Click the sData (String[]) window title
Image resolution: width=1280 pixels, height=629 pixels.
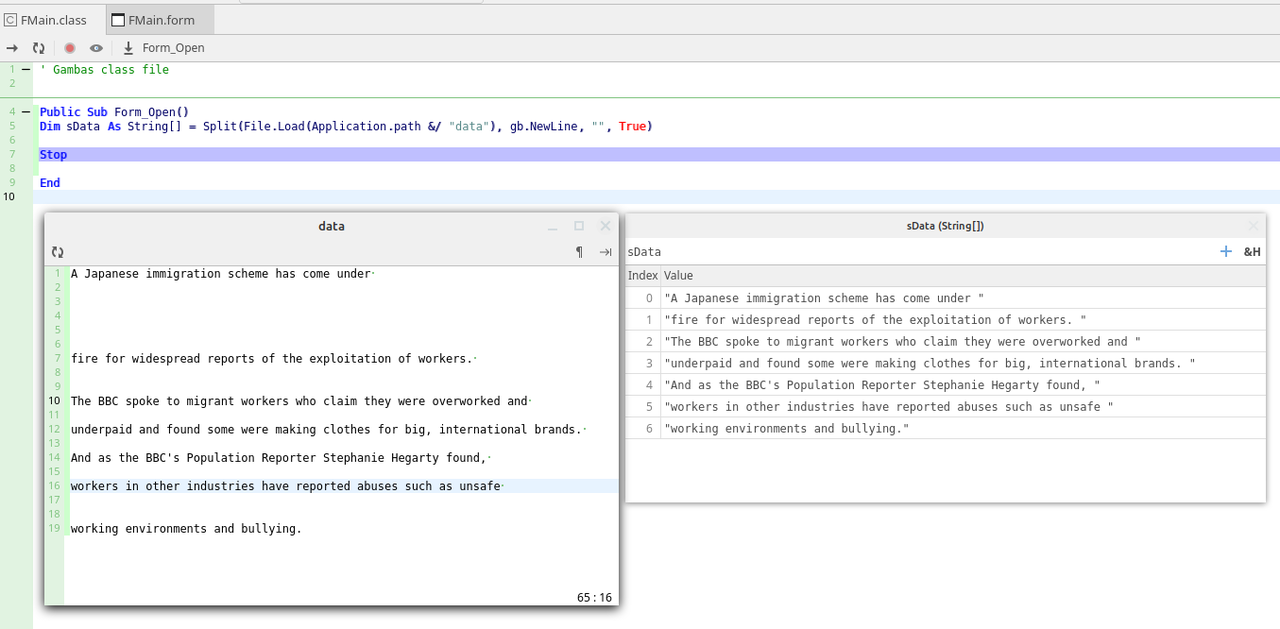point(945,226)
